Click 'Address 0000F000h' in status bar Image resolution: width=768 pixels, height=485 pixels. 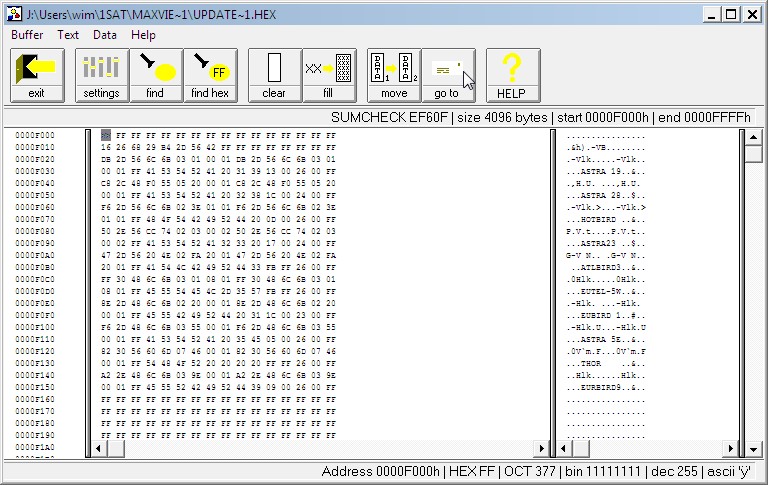(381, 471)
